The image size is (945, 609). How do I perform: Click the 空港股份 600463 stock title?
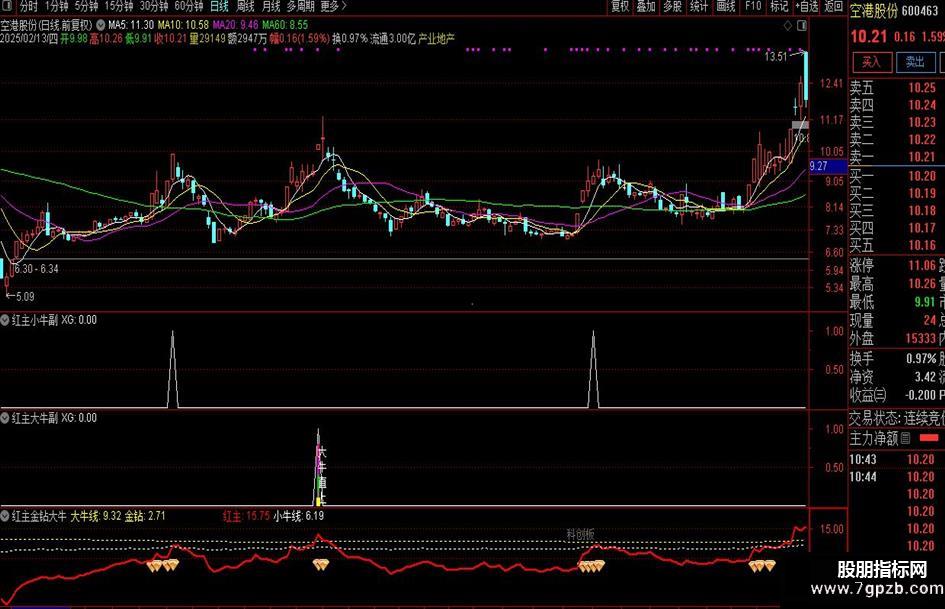coord(894,11)
